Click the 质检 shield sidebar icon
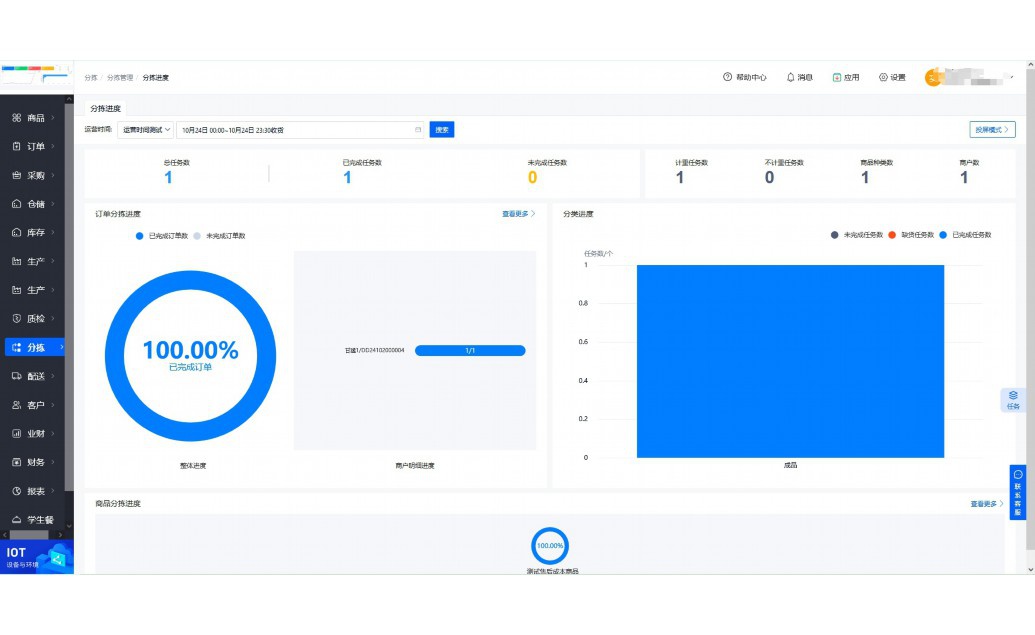Image resolution: width=1035 pixels, height=635 pixels. 17,319
